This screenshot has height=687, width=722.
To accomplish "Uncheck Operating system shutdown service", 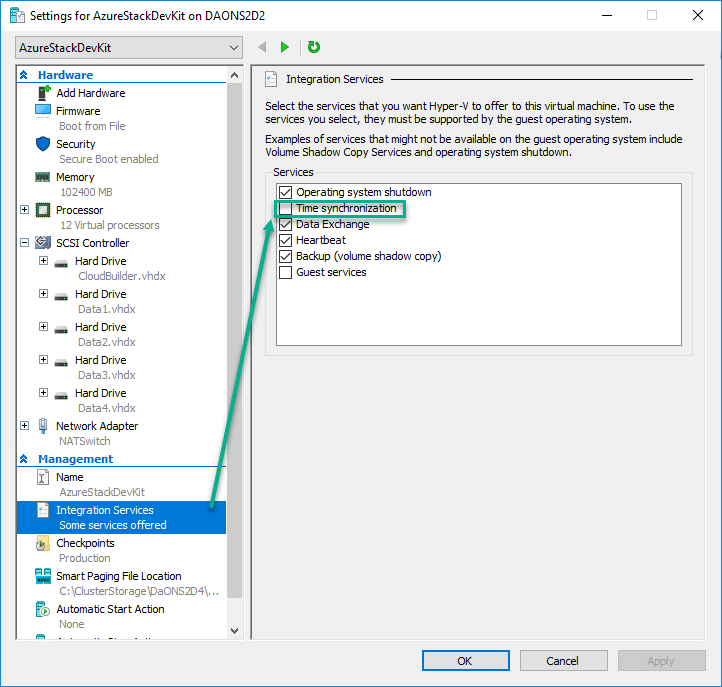I will click(285, 192).
